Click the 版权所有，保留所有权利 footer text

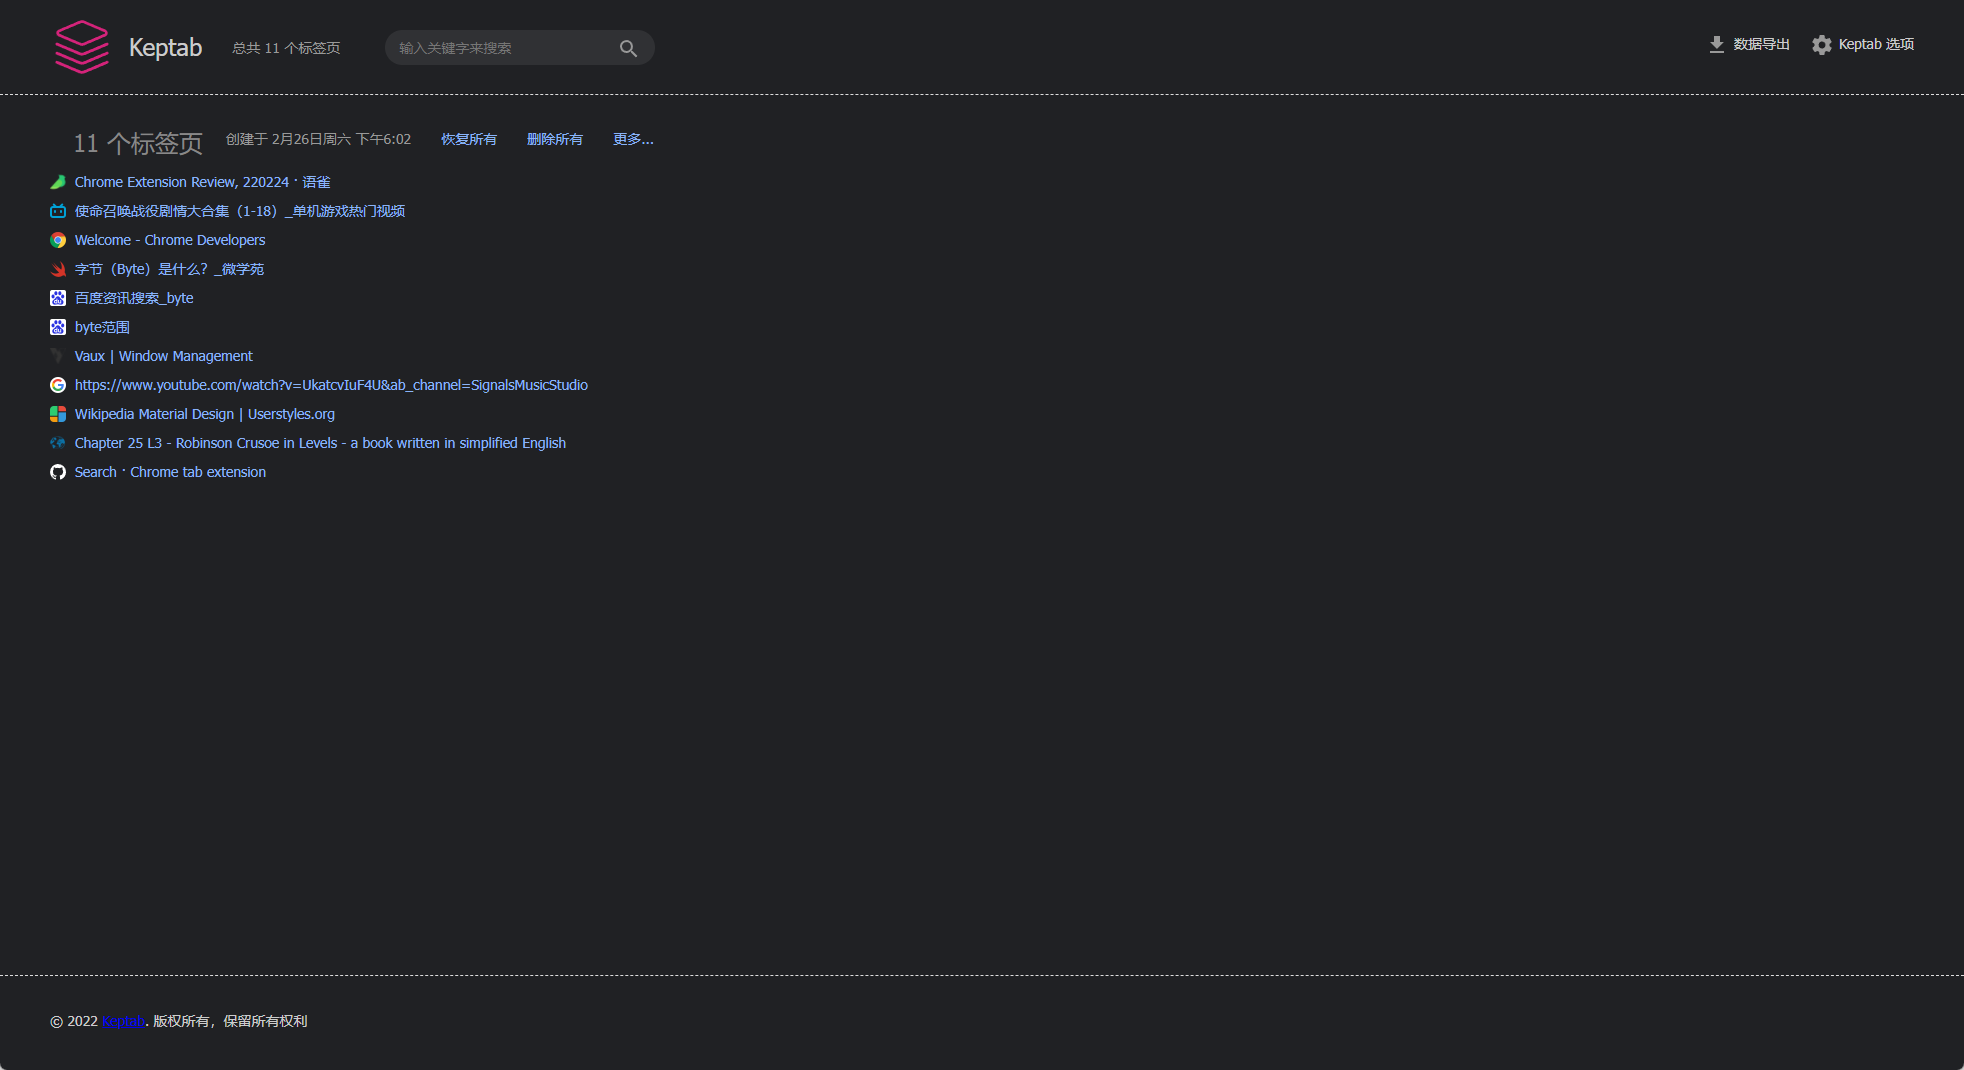coord(230,1021)
